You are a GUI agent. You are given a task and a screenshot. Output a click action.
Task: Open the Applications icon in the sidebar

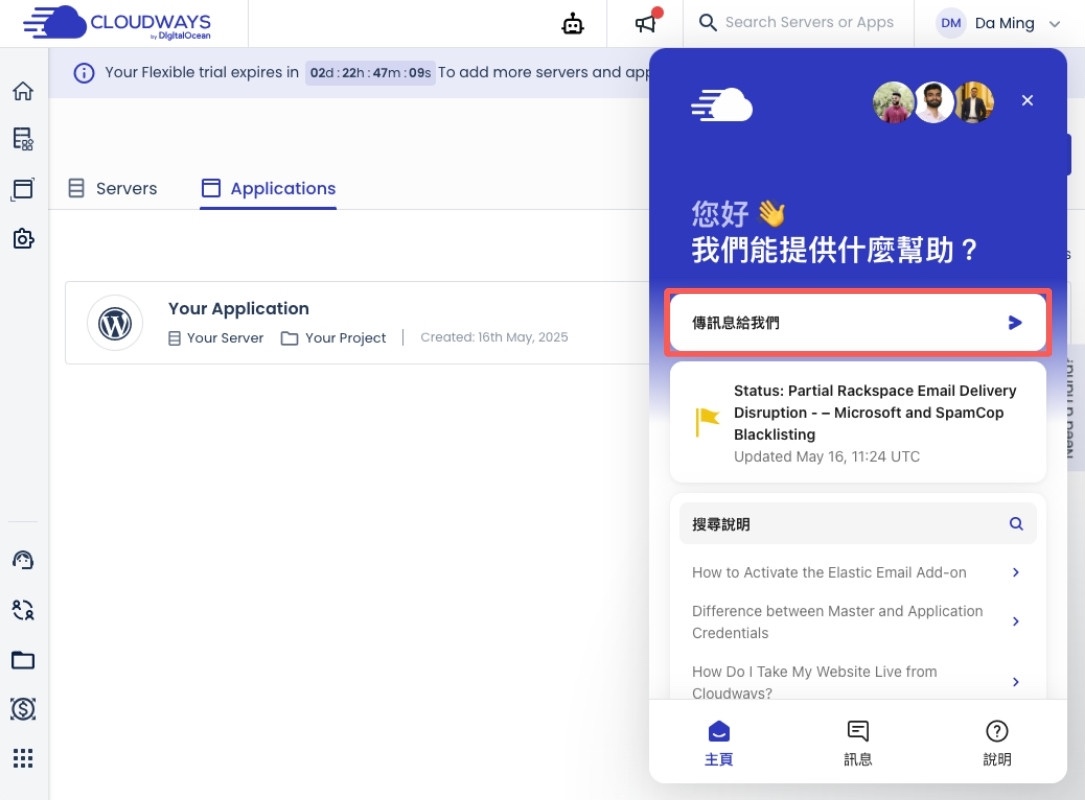point(22,189)
